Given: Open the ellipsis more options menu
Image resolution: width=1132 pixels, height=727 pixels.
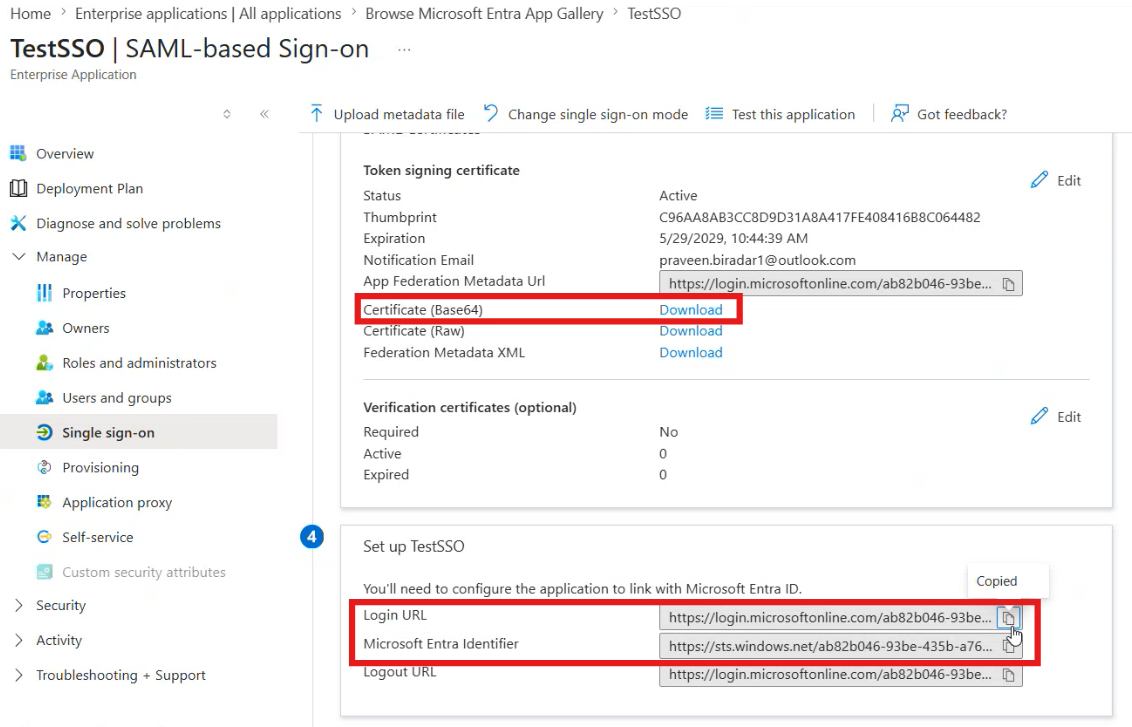Looking at the screenshot, I should [x=404, y=49].
